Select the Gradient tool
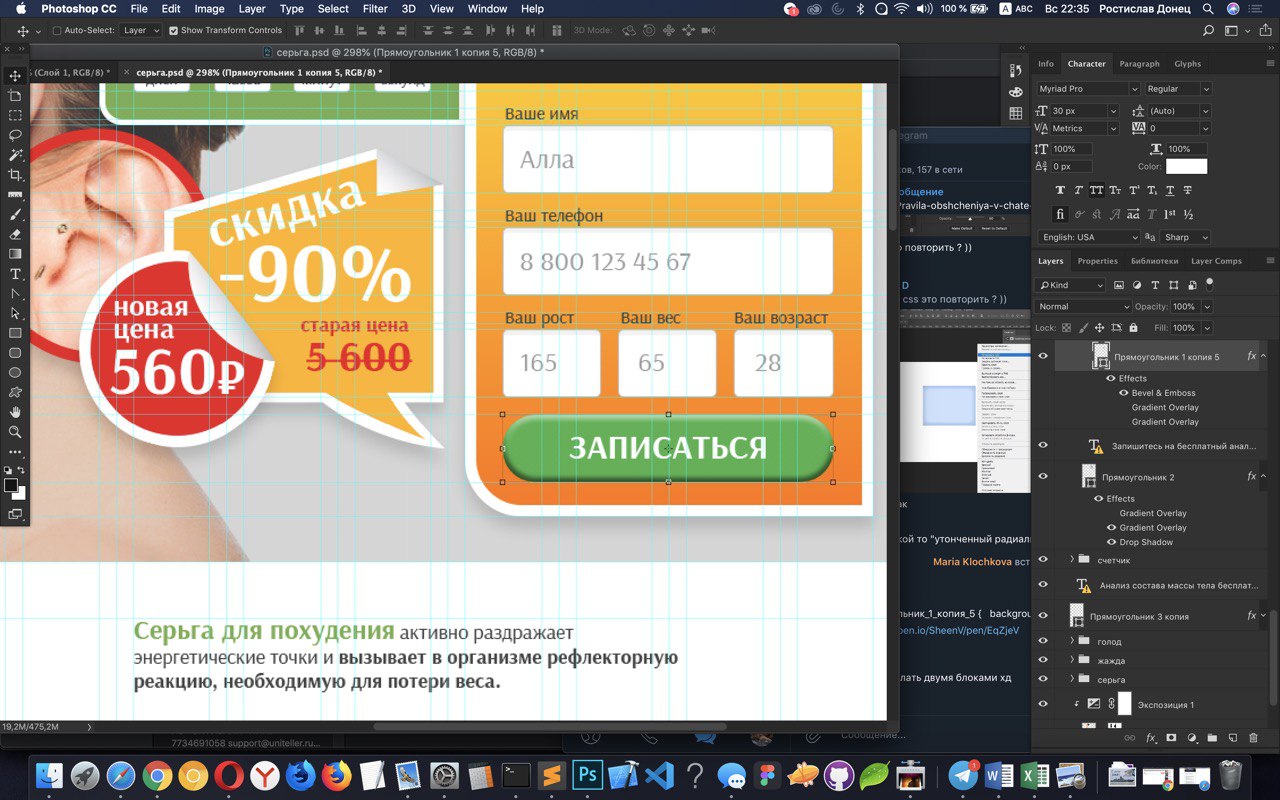Image resolution: width=1280 pixels, height=800 pixels. coord(15,254)
